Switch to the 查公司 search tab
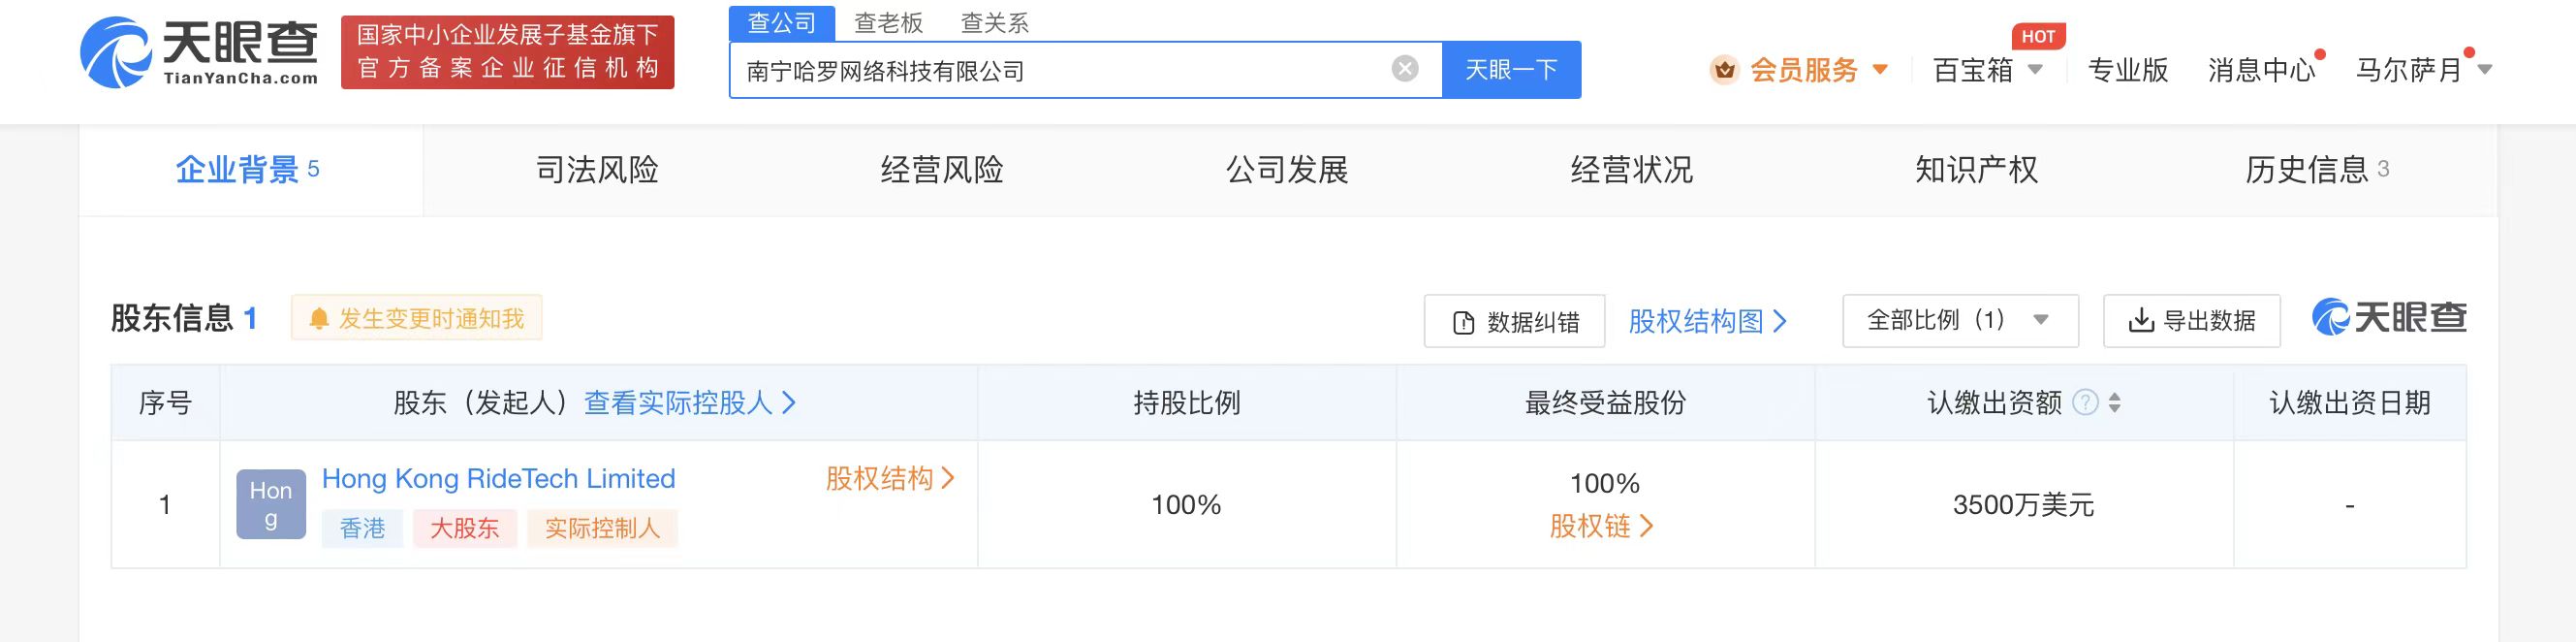Viewport: 2576px width, 642px height. pyautogui.click(x=782, y=23)
